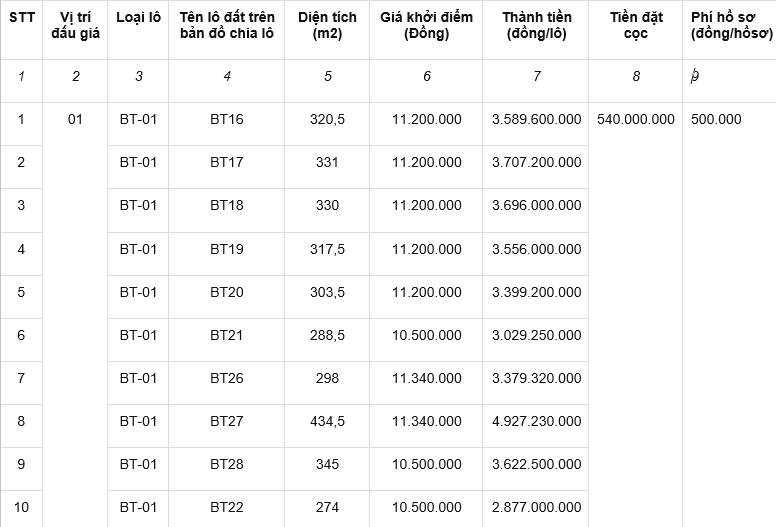Select the BT27 lot name cell
776x527 pixels.
pyautogui.click(x=227, y=426)
